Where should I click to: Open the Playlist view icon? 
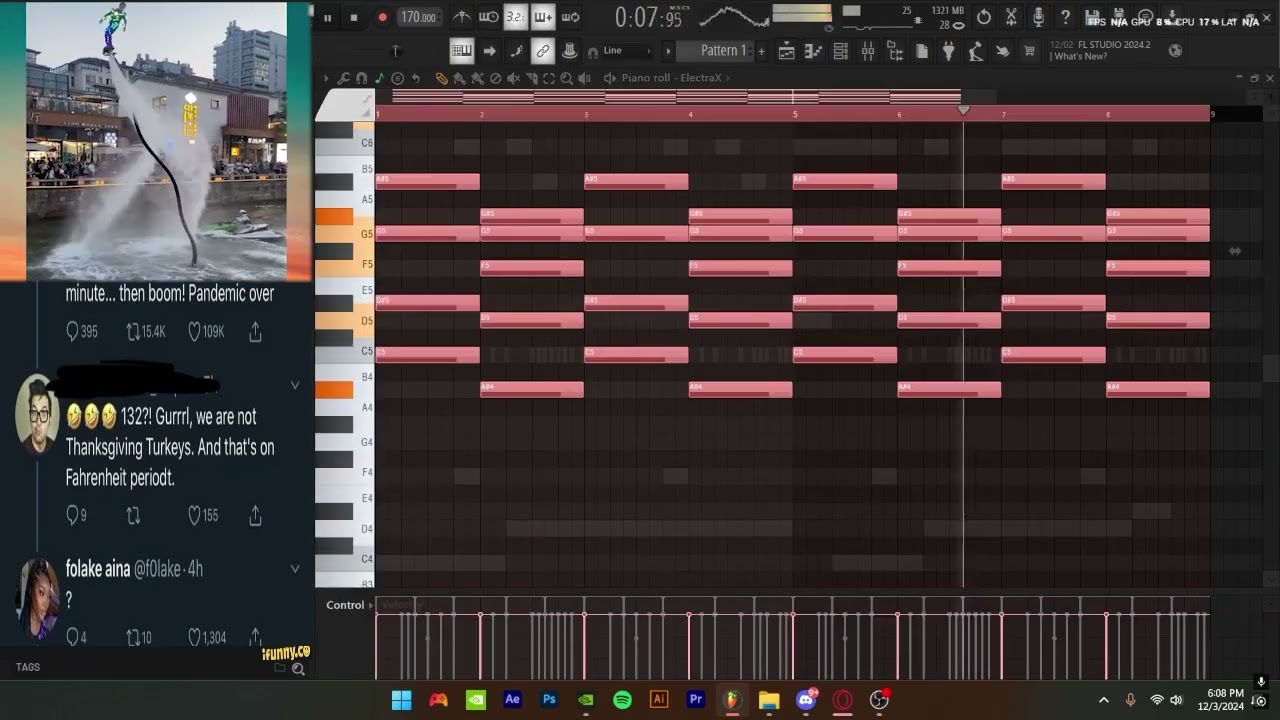(x=786, y=51)
